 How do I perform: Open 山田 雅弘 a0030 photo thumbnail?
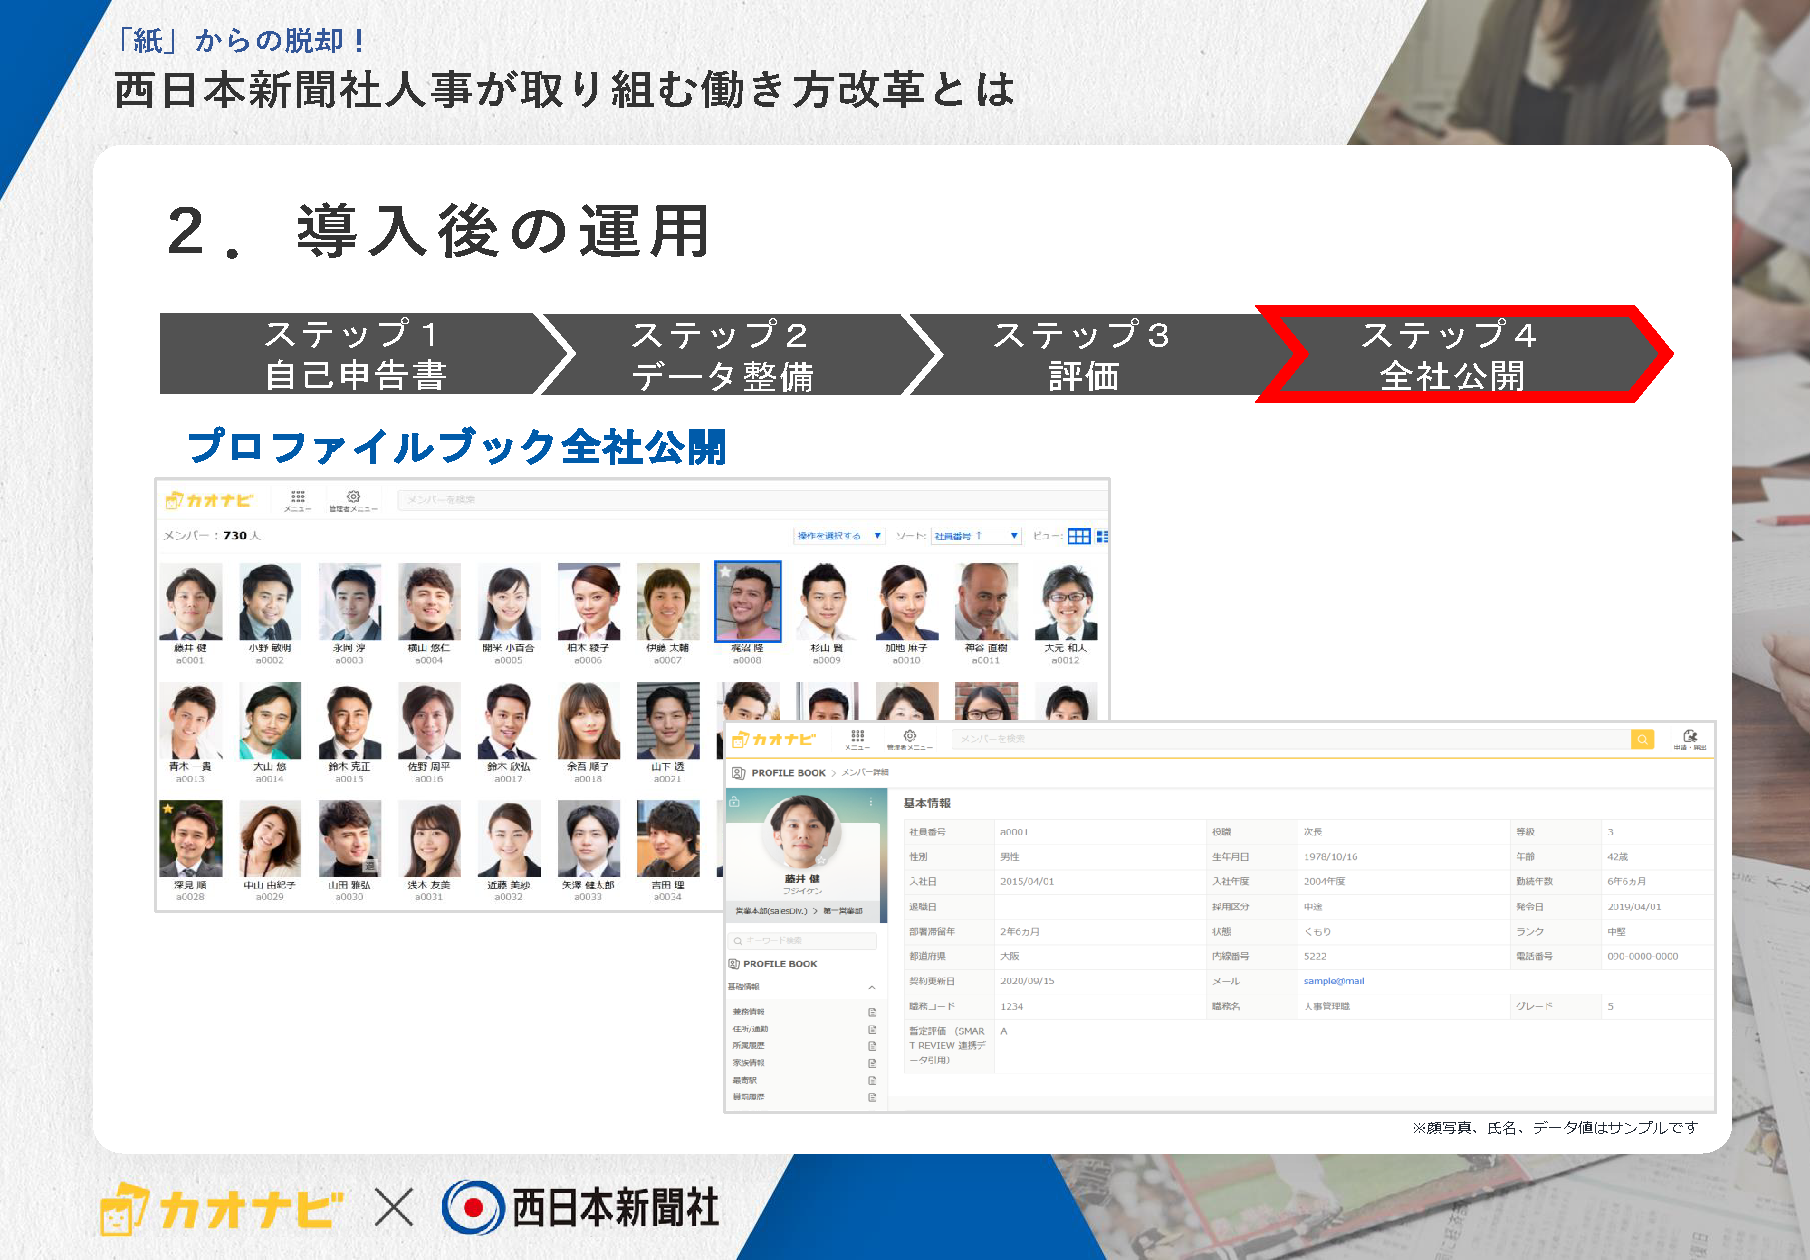click(349, 839)
